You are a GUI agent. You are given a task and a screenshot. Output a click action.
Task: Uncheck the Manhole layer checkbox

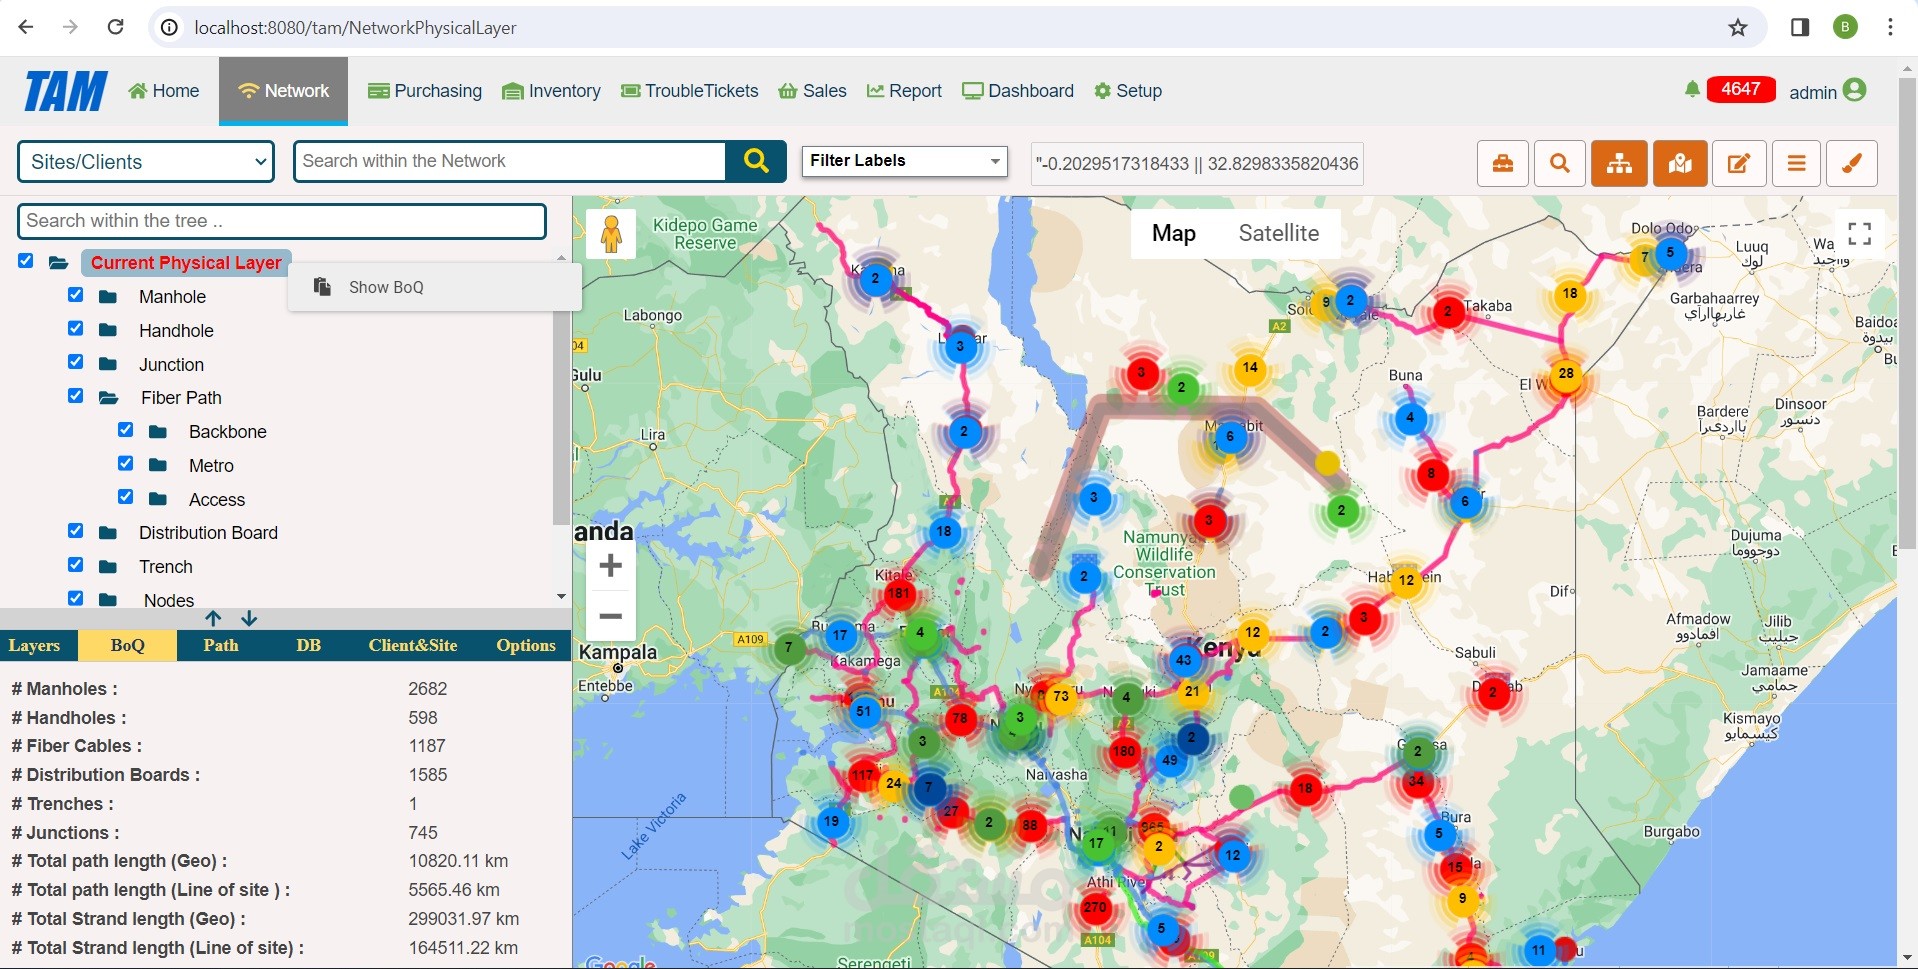pyautogui.click(x=75, y=294)
